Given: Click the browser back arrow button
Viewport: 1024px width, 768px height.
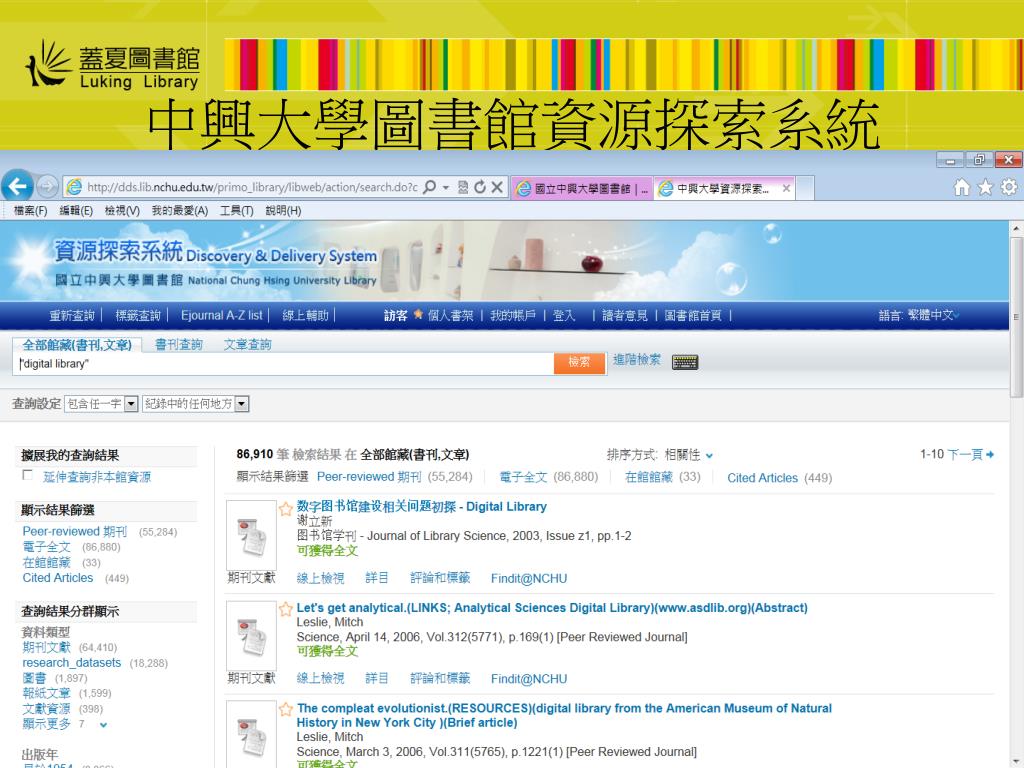Looking at the screenshot, I should (x=18, y=186).
